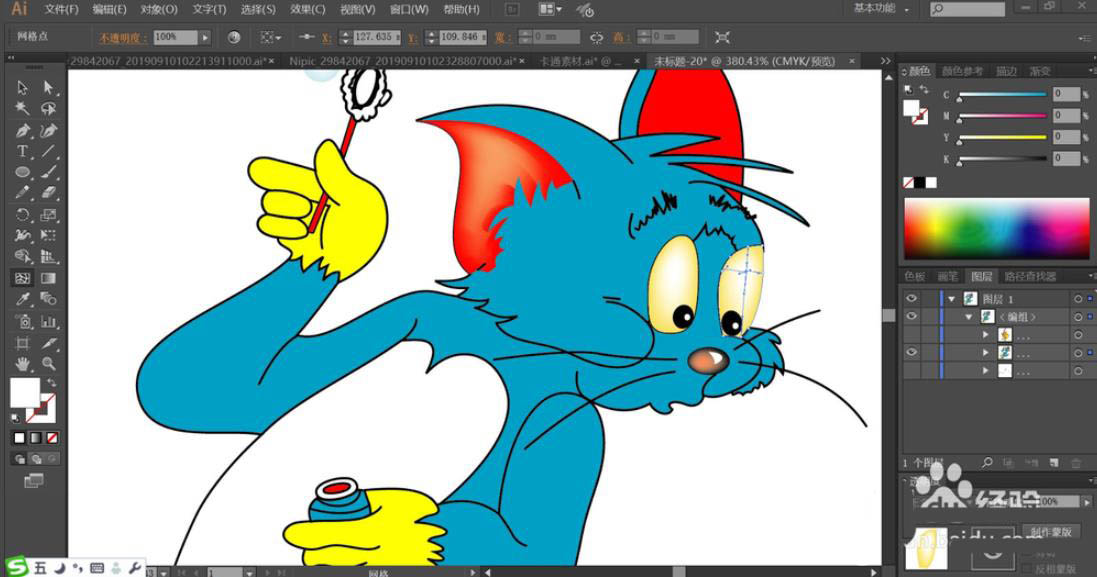Select the Zoom magnifier tool
Viewport: 1097px width, 577px height.
[x=48, y=364]
